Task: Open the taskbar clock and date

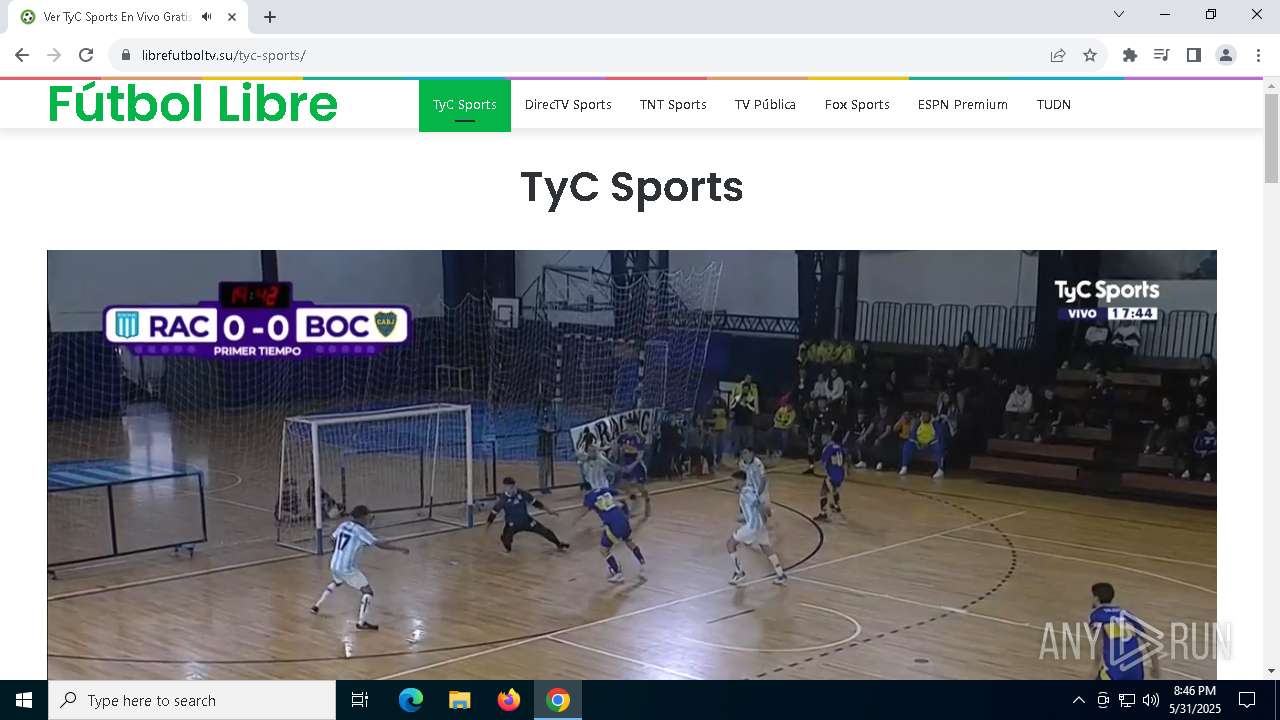Action: click(x=1195, y=700)
